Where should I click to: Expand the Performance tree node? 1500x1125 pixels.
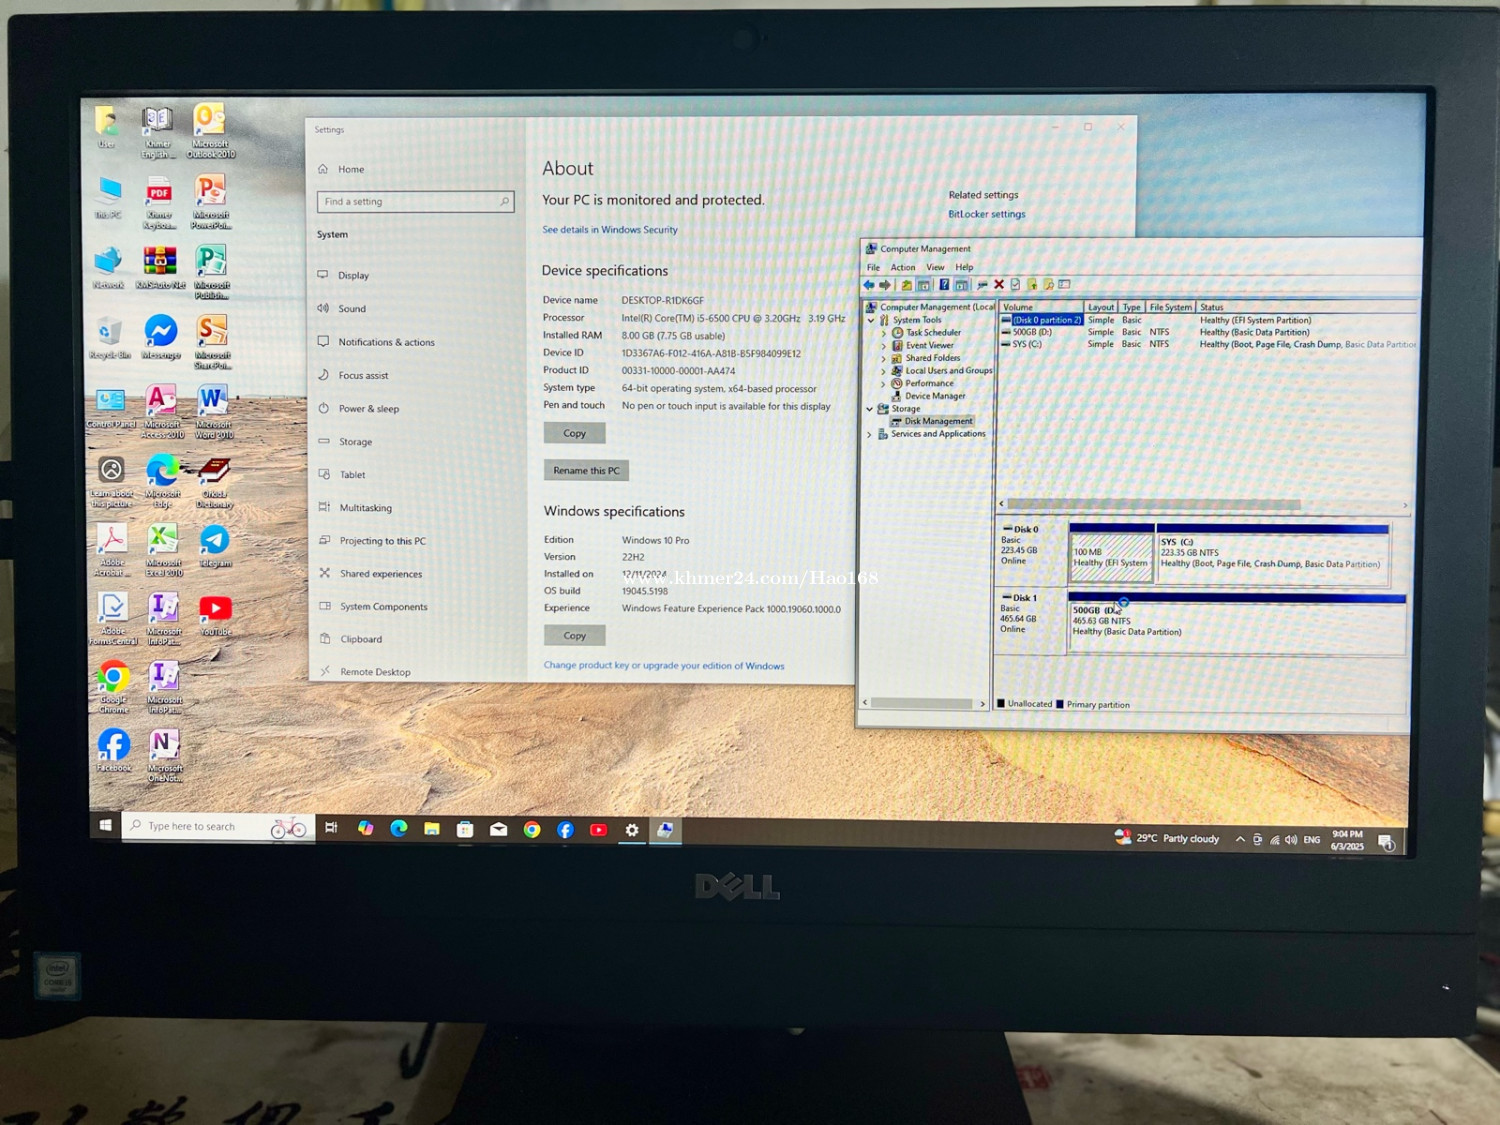(883, 384)
